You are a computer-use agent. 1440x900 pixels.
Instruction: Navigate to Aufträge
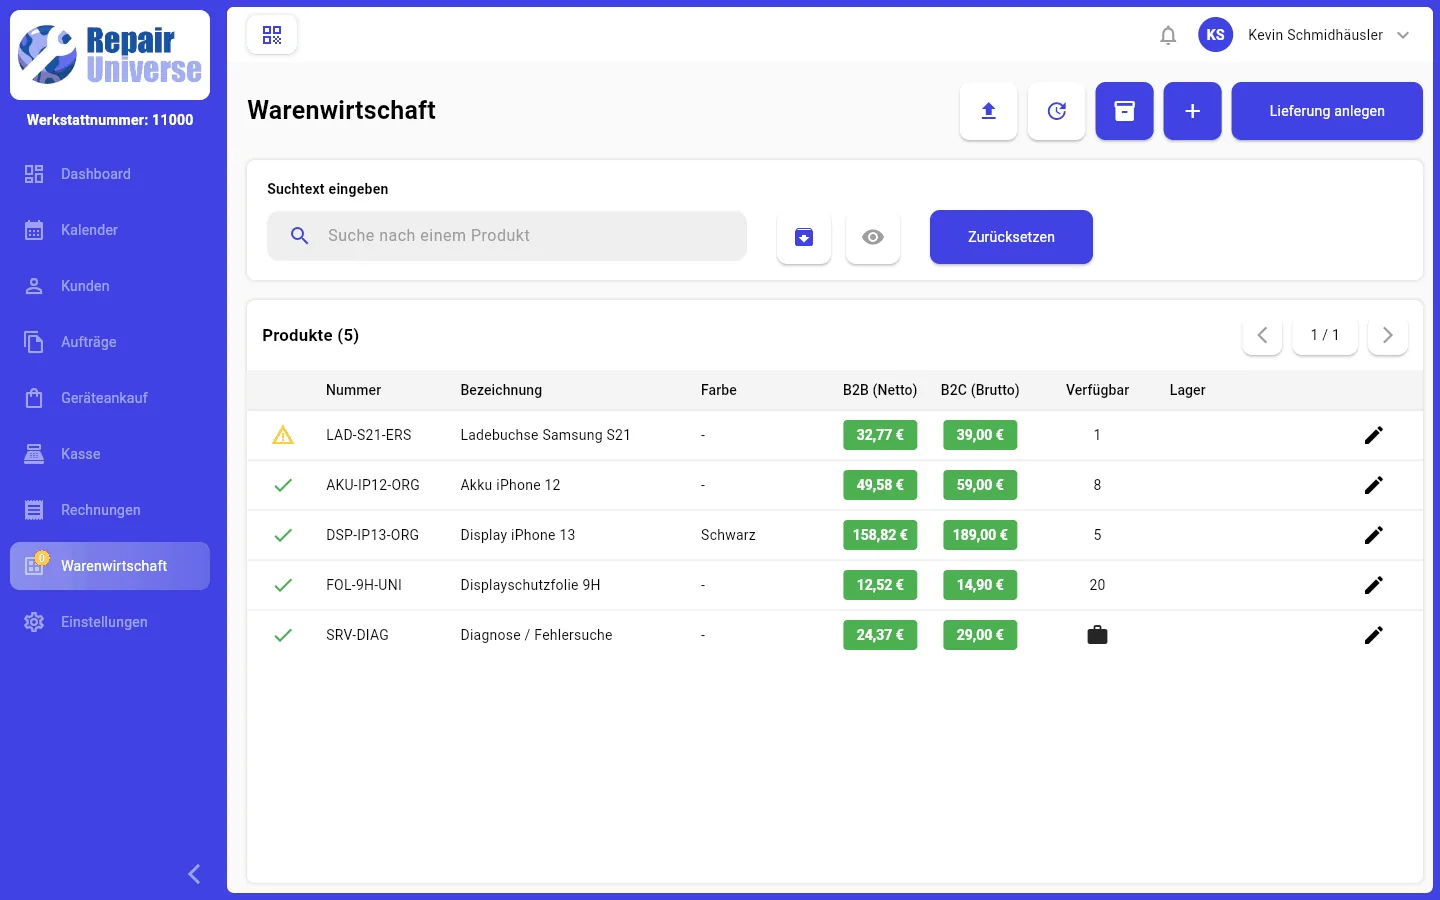click(x=110, y=342)
